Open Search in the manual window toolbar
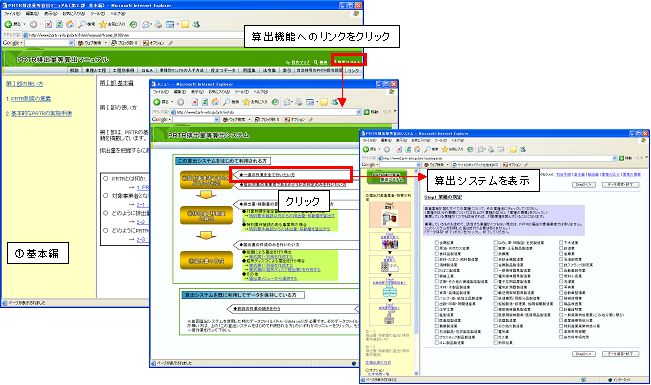The image size is (651, 385). [86, 25]
